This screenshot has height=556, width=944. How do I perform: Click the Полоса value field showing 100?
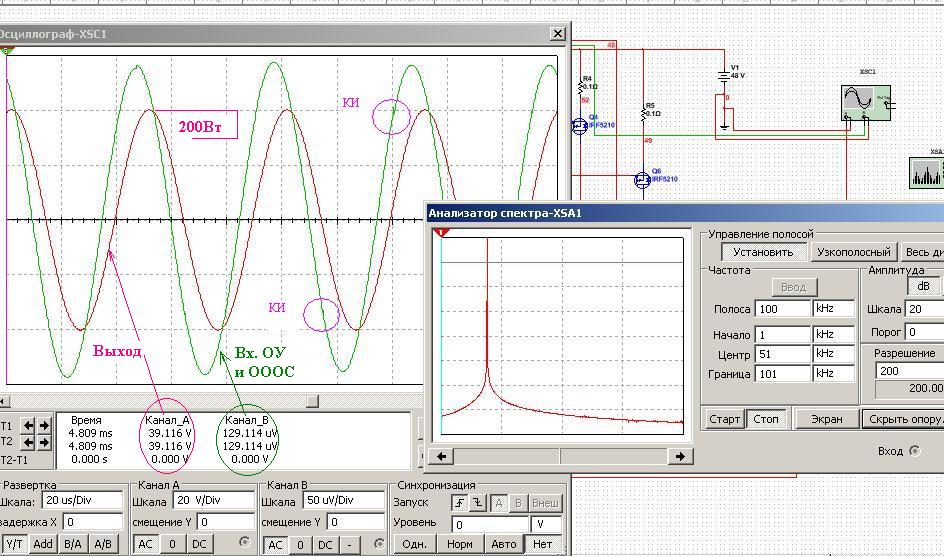[x=783, y=308]
